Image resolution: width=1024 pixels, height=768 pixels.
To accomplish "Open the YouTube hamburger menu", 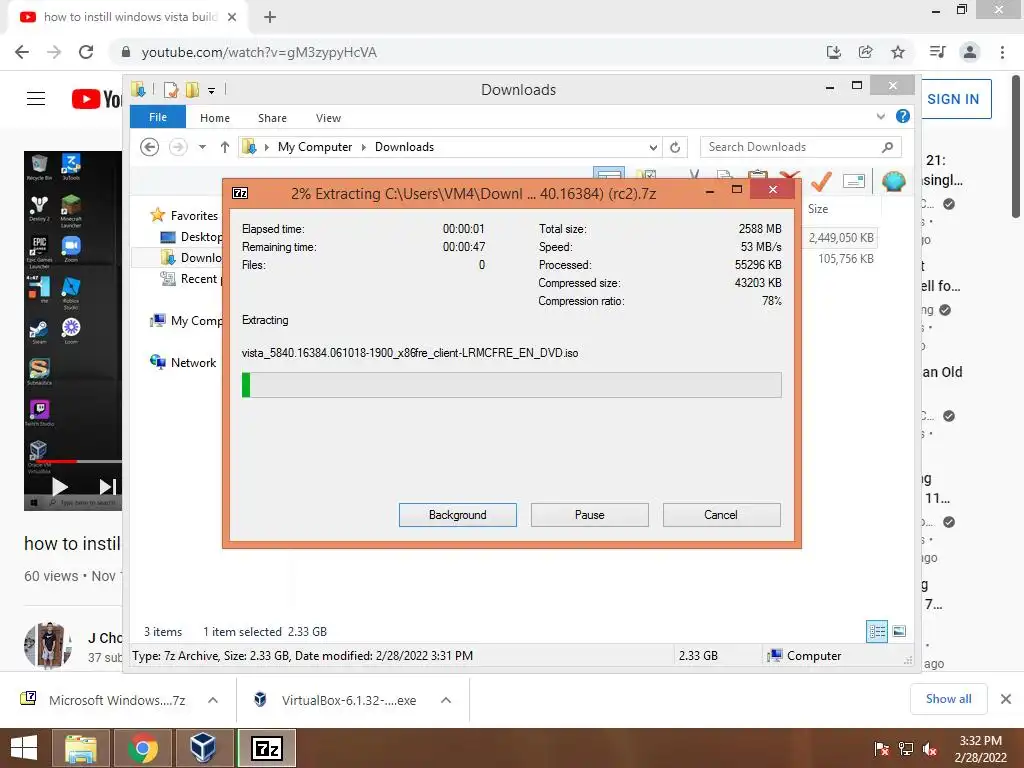I will point(36,99).
